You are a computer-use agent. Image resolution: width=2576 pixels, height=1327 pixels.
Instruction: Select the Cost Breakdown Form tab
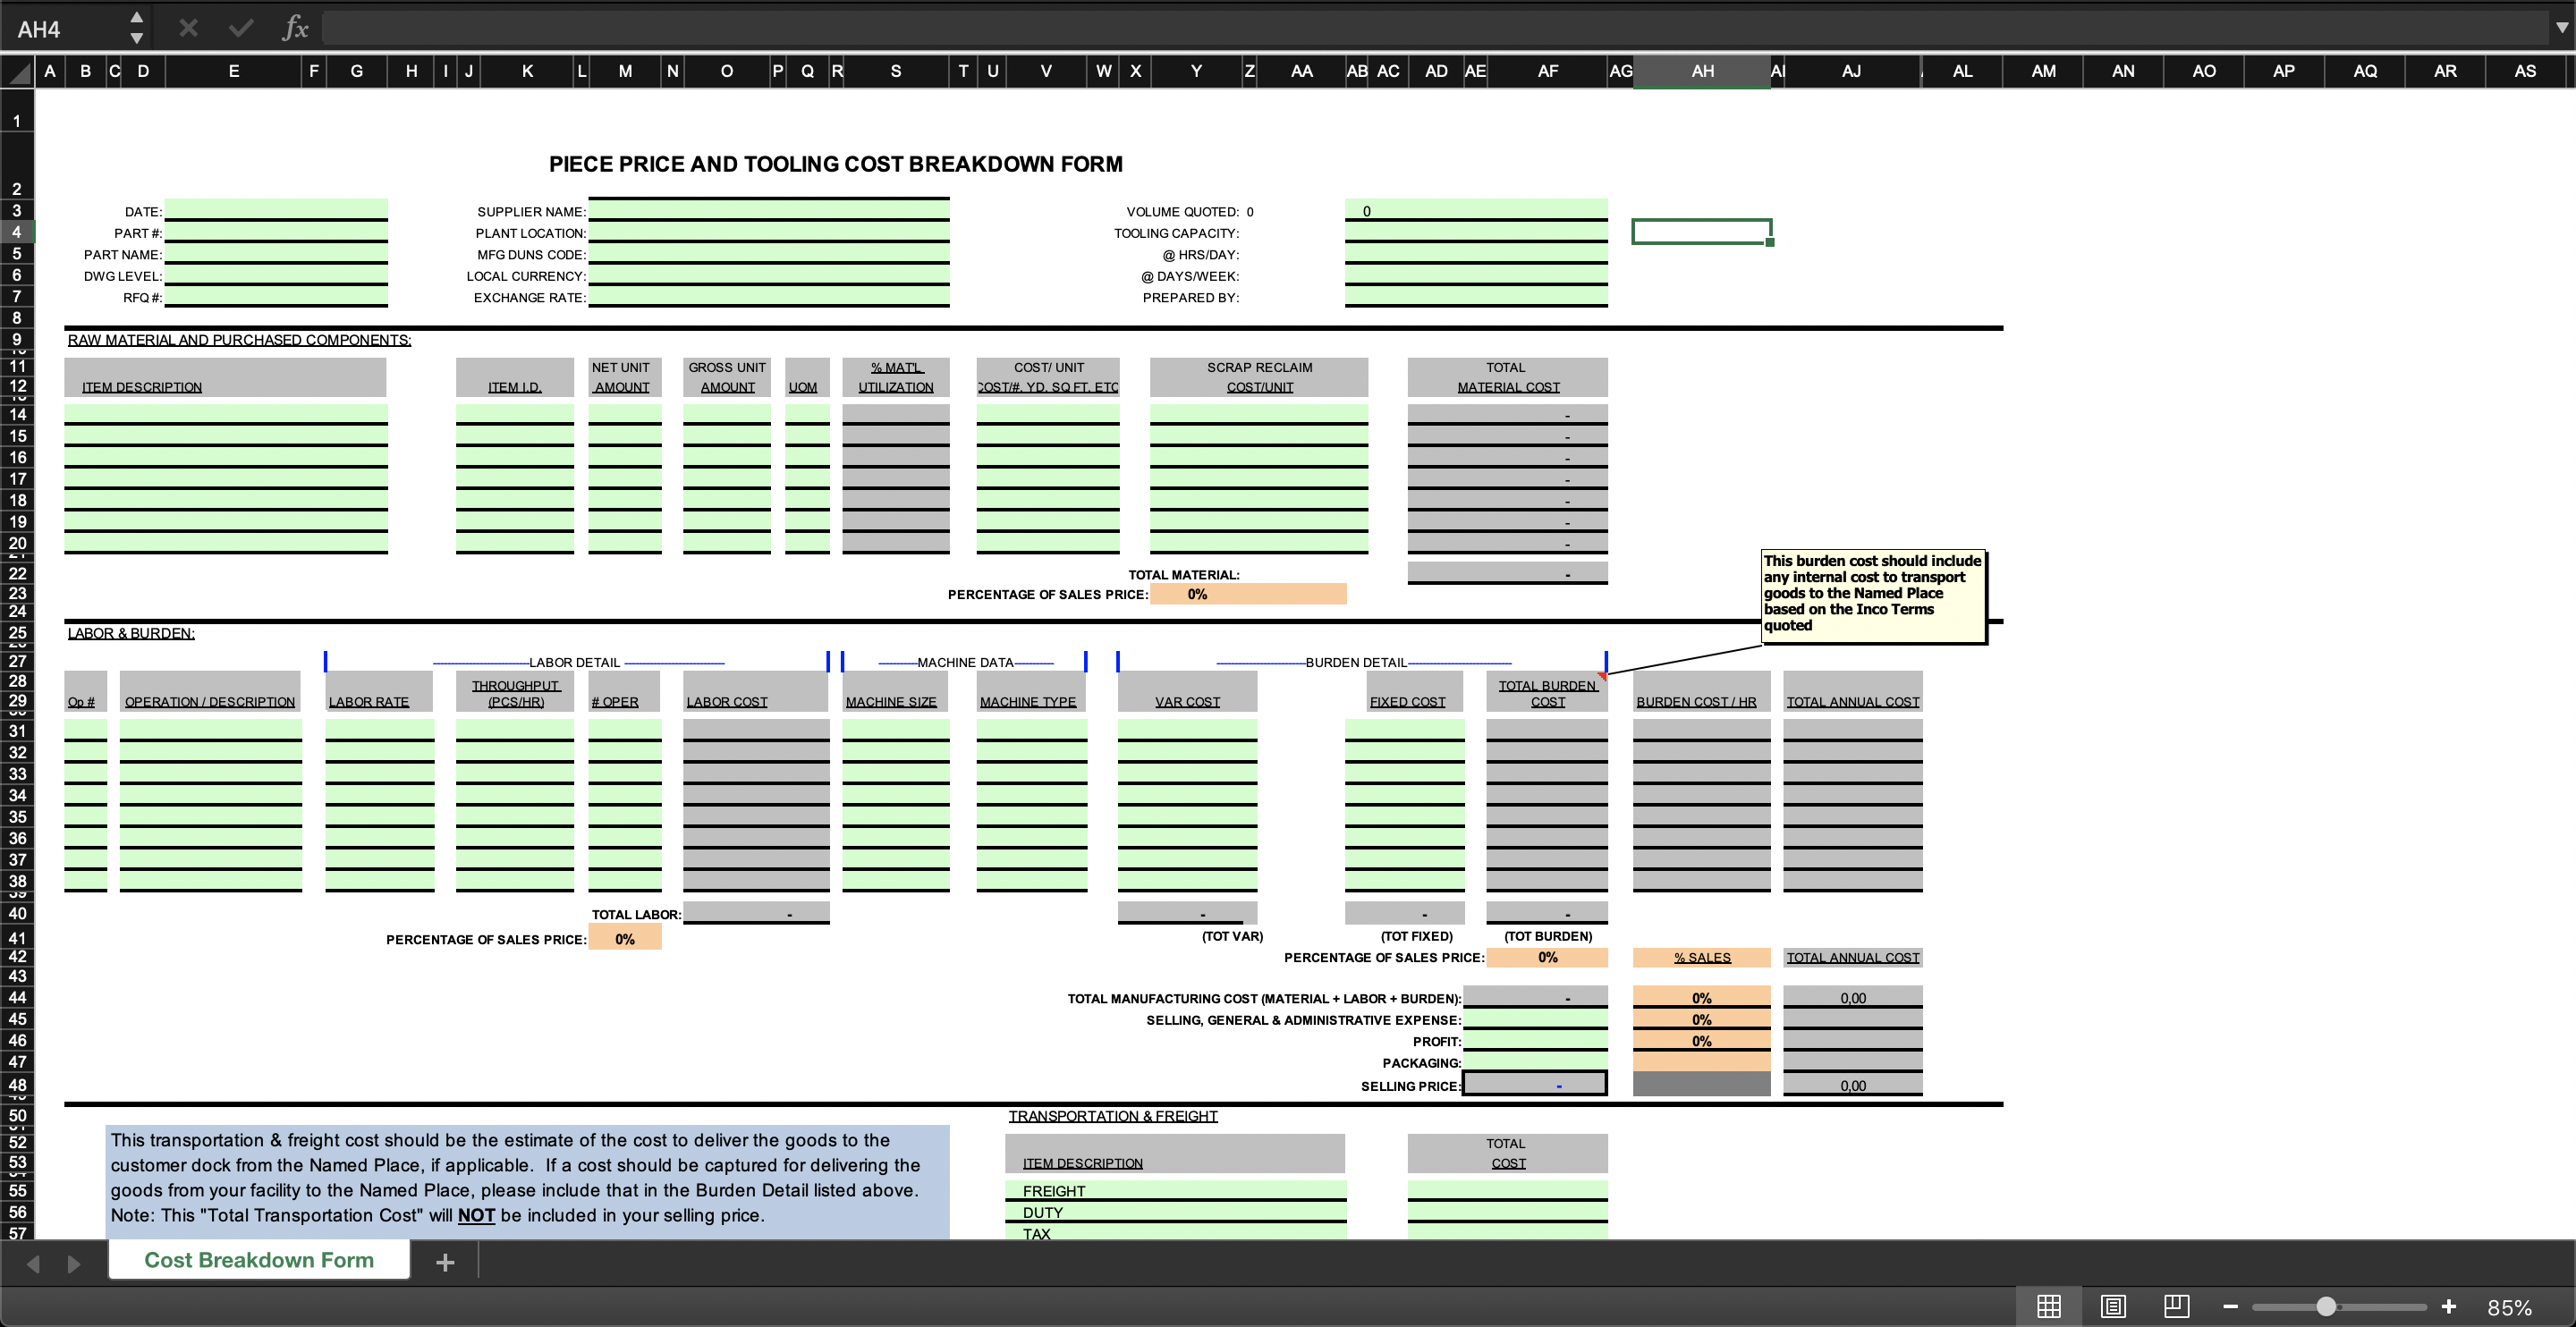click(262, 1259)
